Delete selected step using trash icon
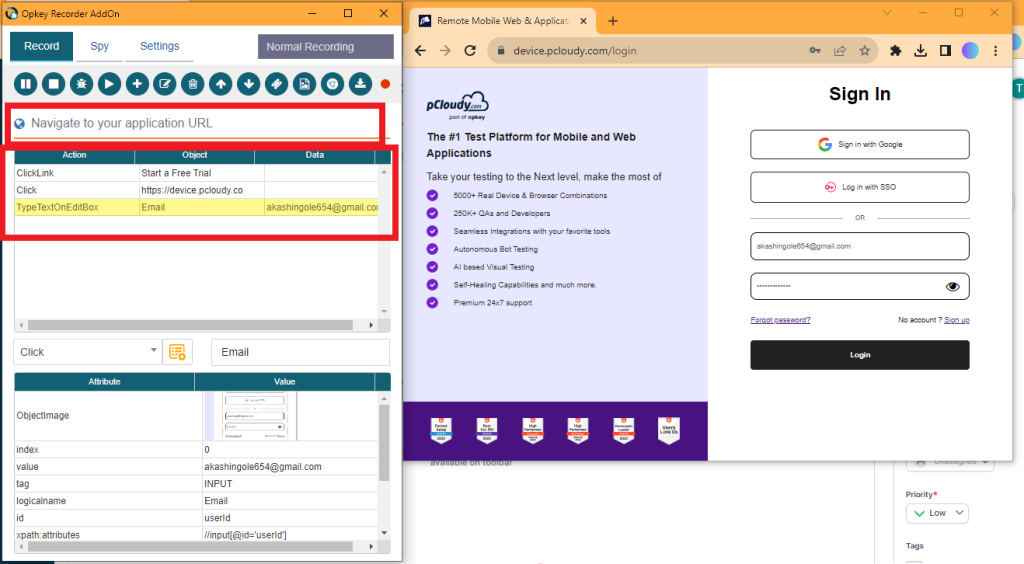1024x564 pixels. (193, 84)
